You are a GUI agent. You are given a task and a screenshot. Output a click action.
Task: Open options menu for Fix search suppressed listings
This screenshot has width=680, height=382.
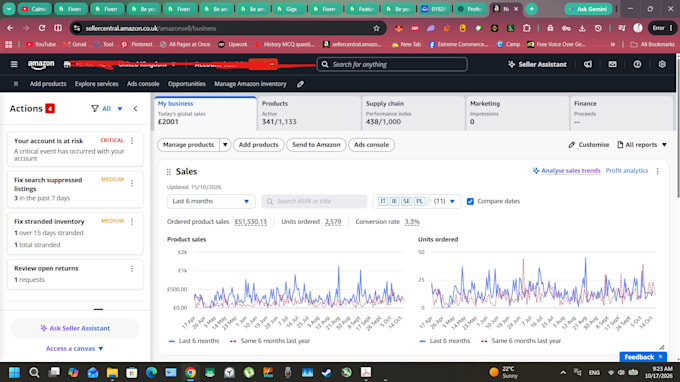[132, 183]
